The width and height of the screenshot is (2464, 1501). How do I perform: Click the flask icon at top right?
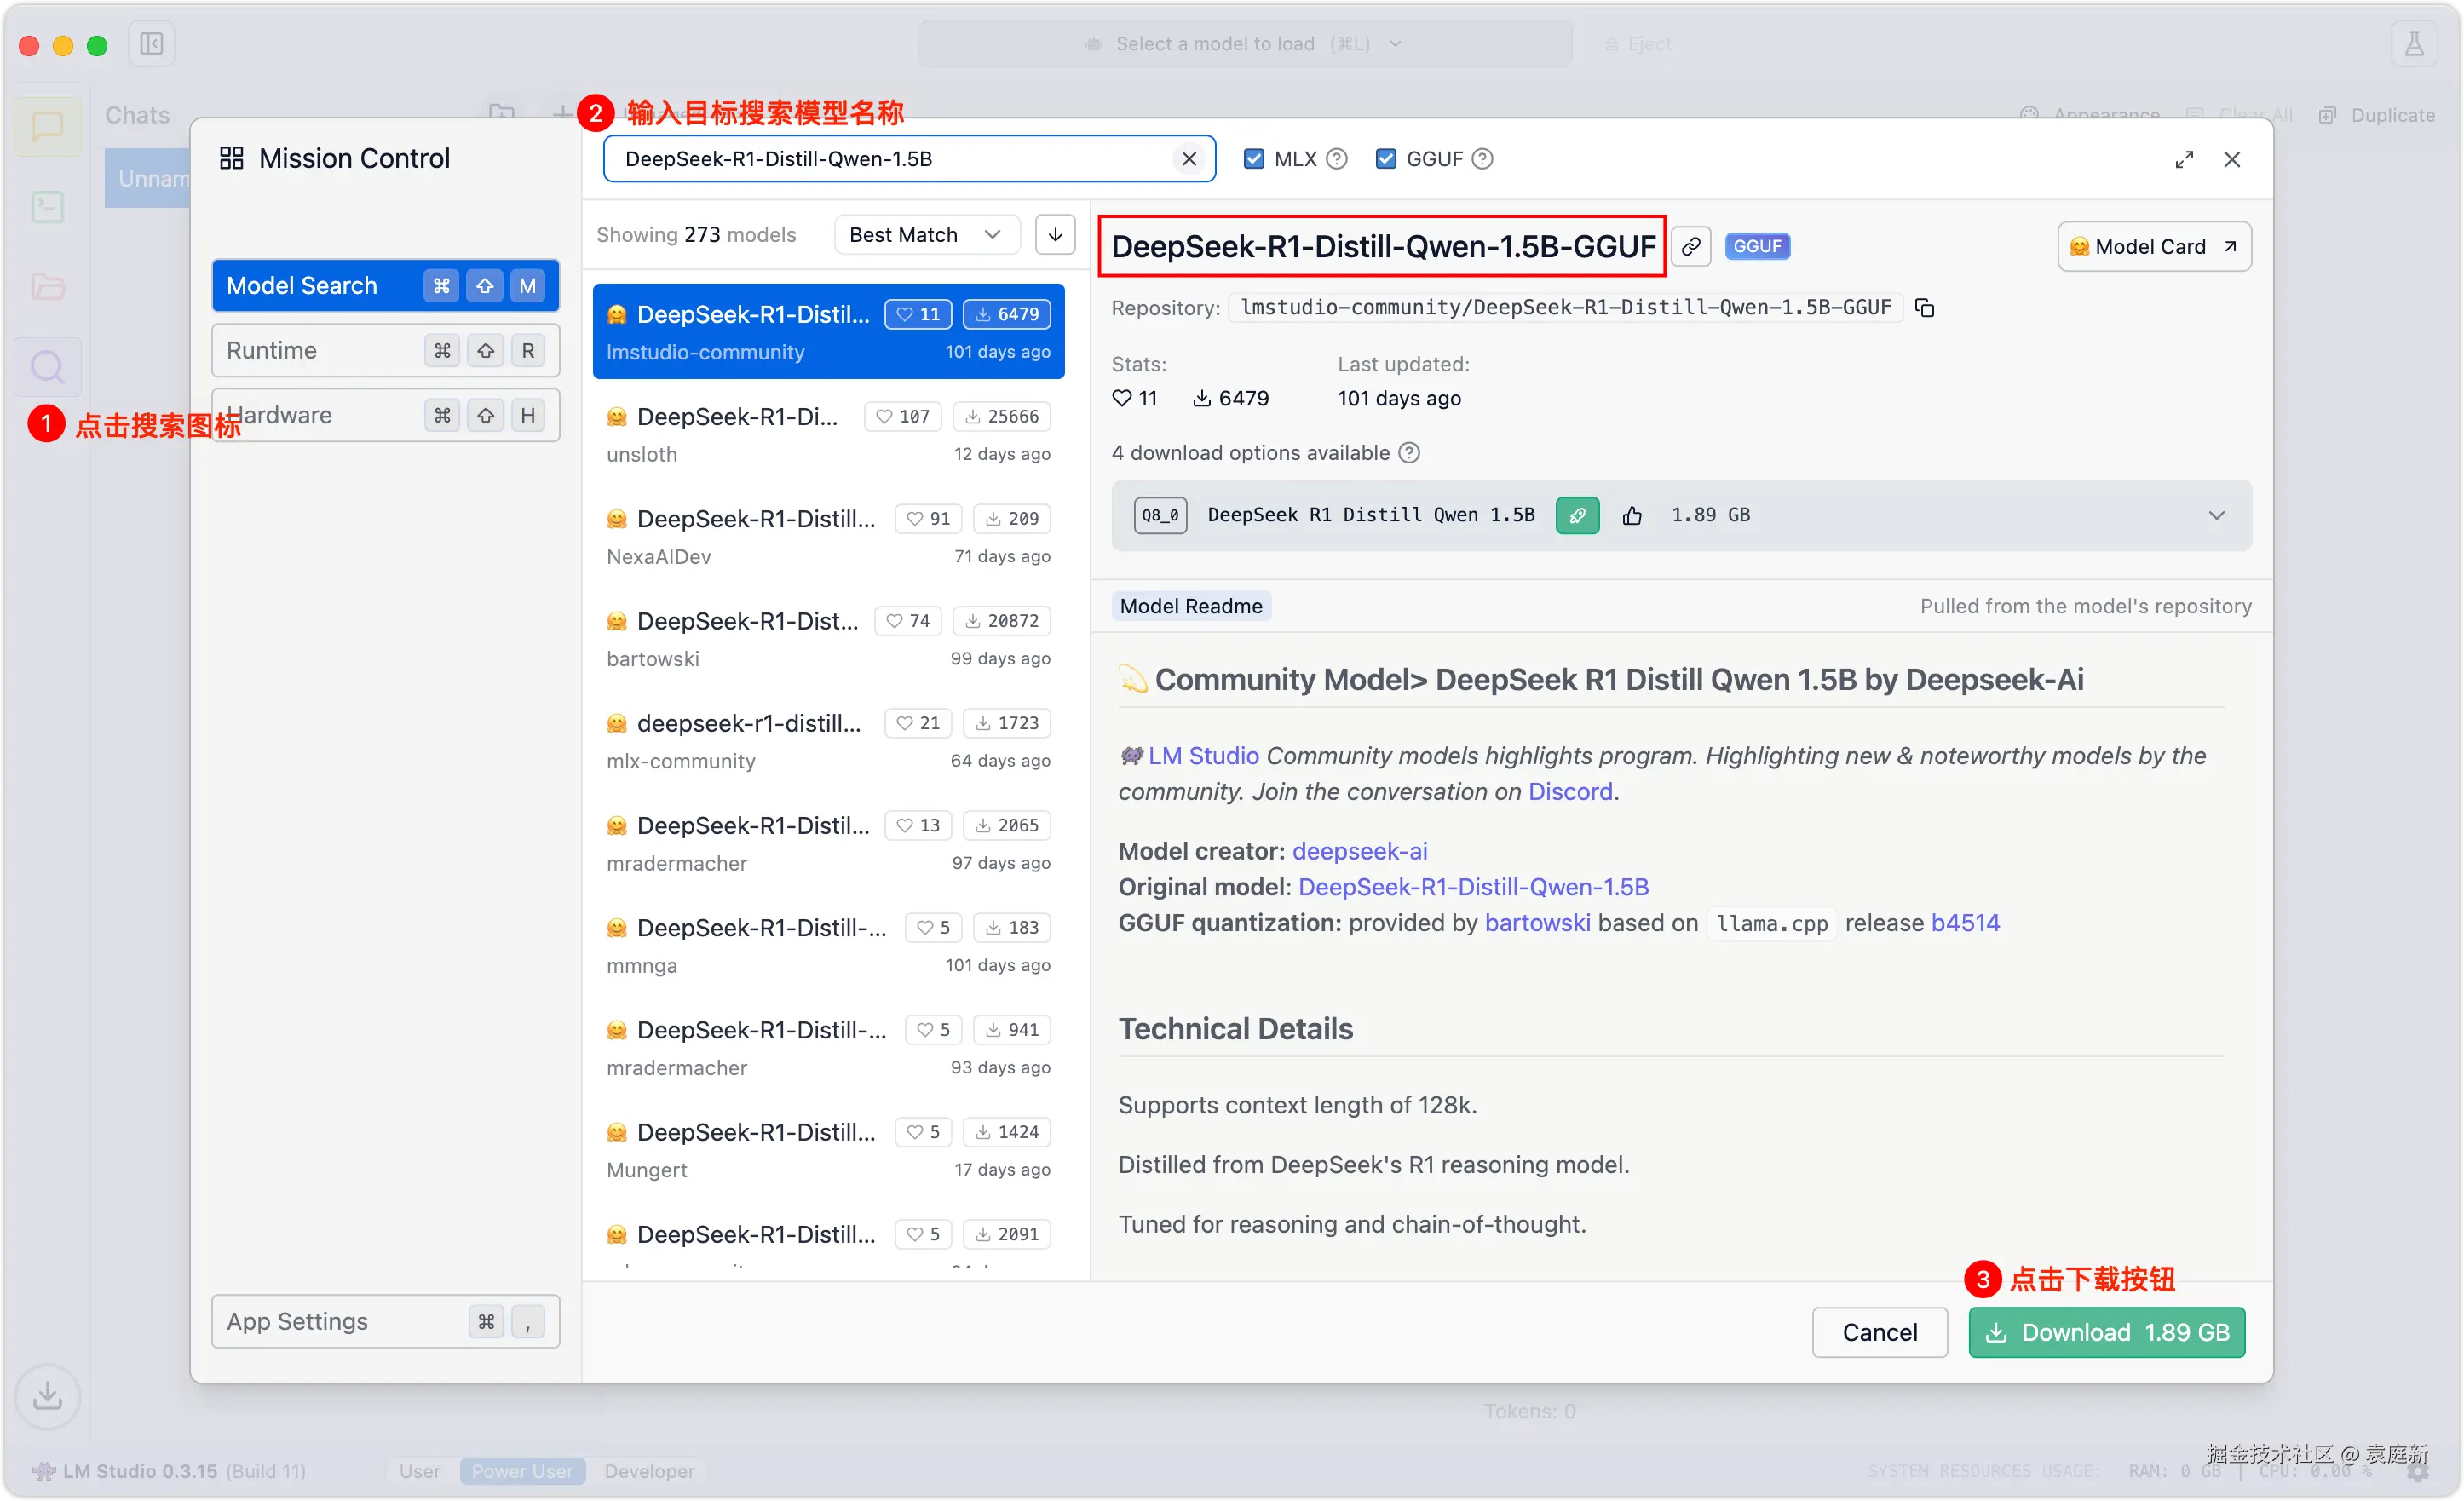2413,44
